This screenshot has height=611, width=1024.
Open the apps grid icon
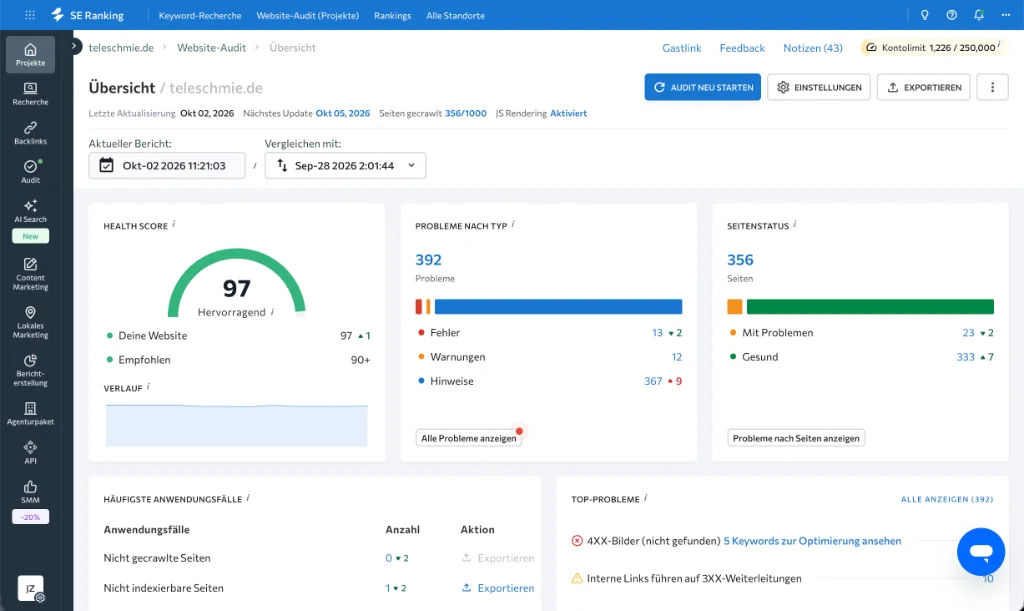(x=30, y=15)
